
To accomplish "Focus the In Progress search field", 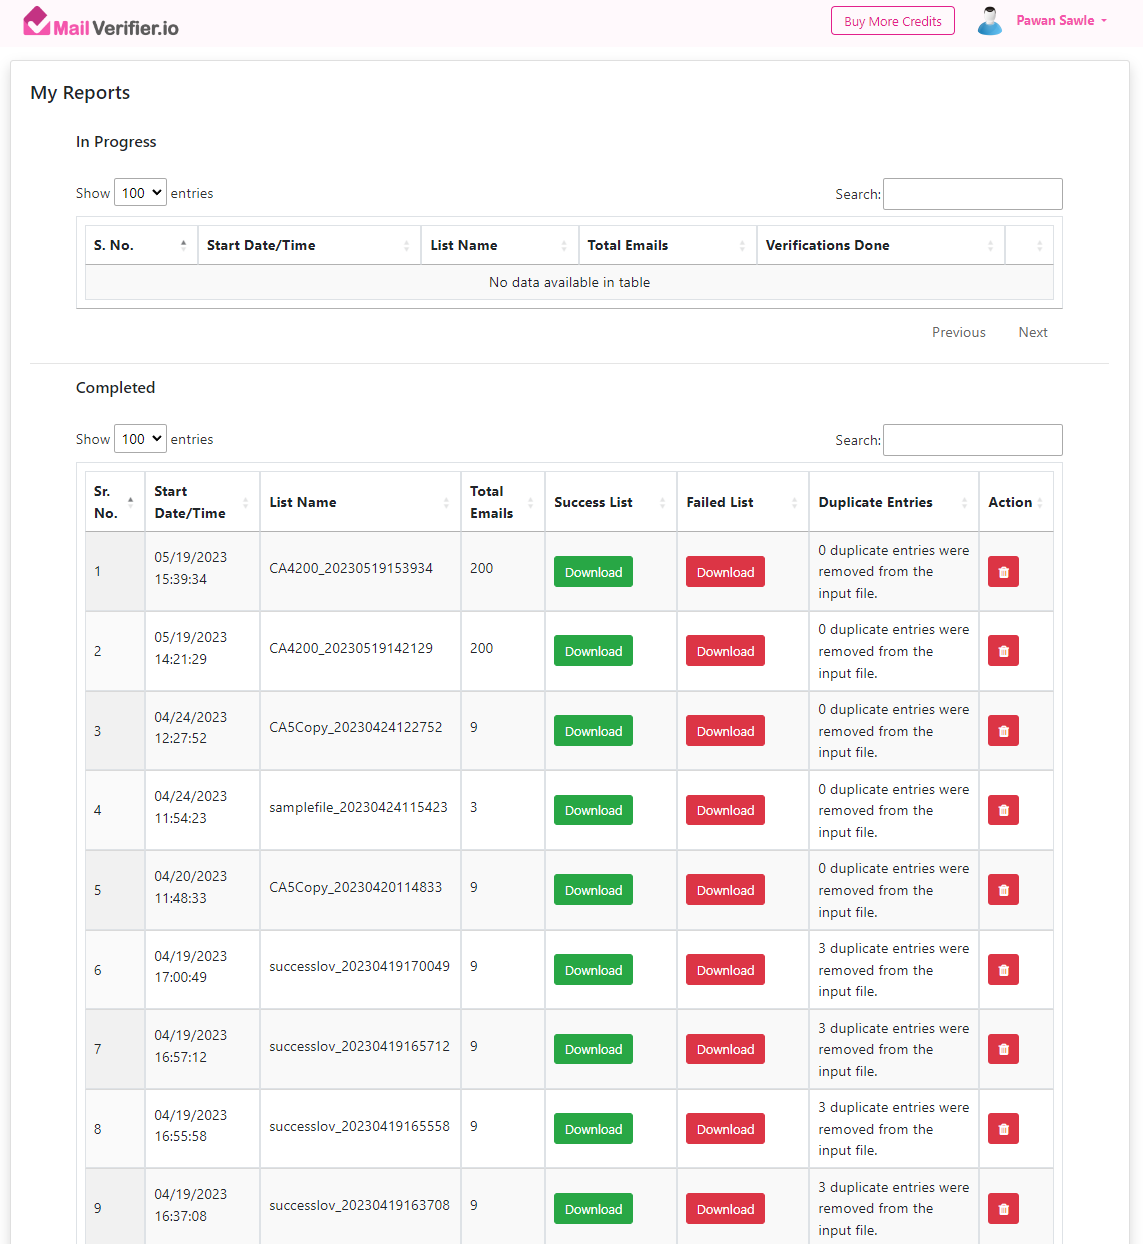I will tap(973, 194).
